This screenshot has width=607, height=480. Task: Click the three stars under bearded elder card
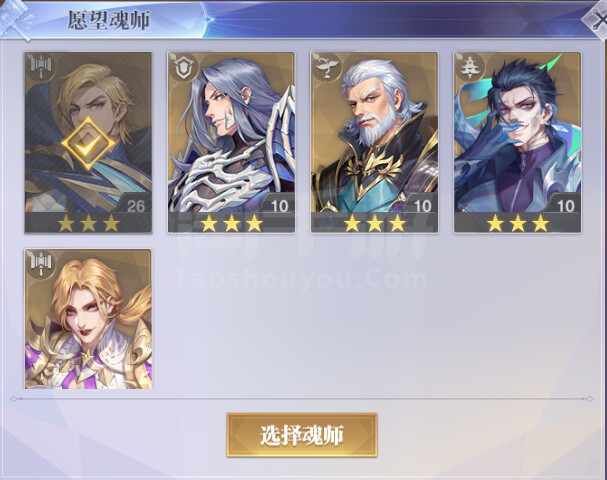click(x=374, y=223)
